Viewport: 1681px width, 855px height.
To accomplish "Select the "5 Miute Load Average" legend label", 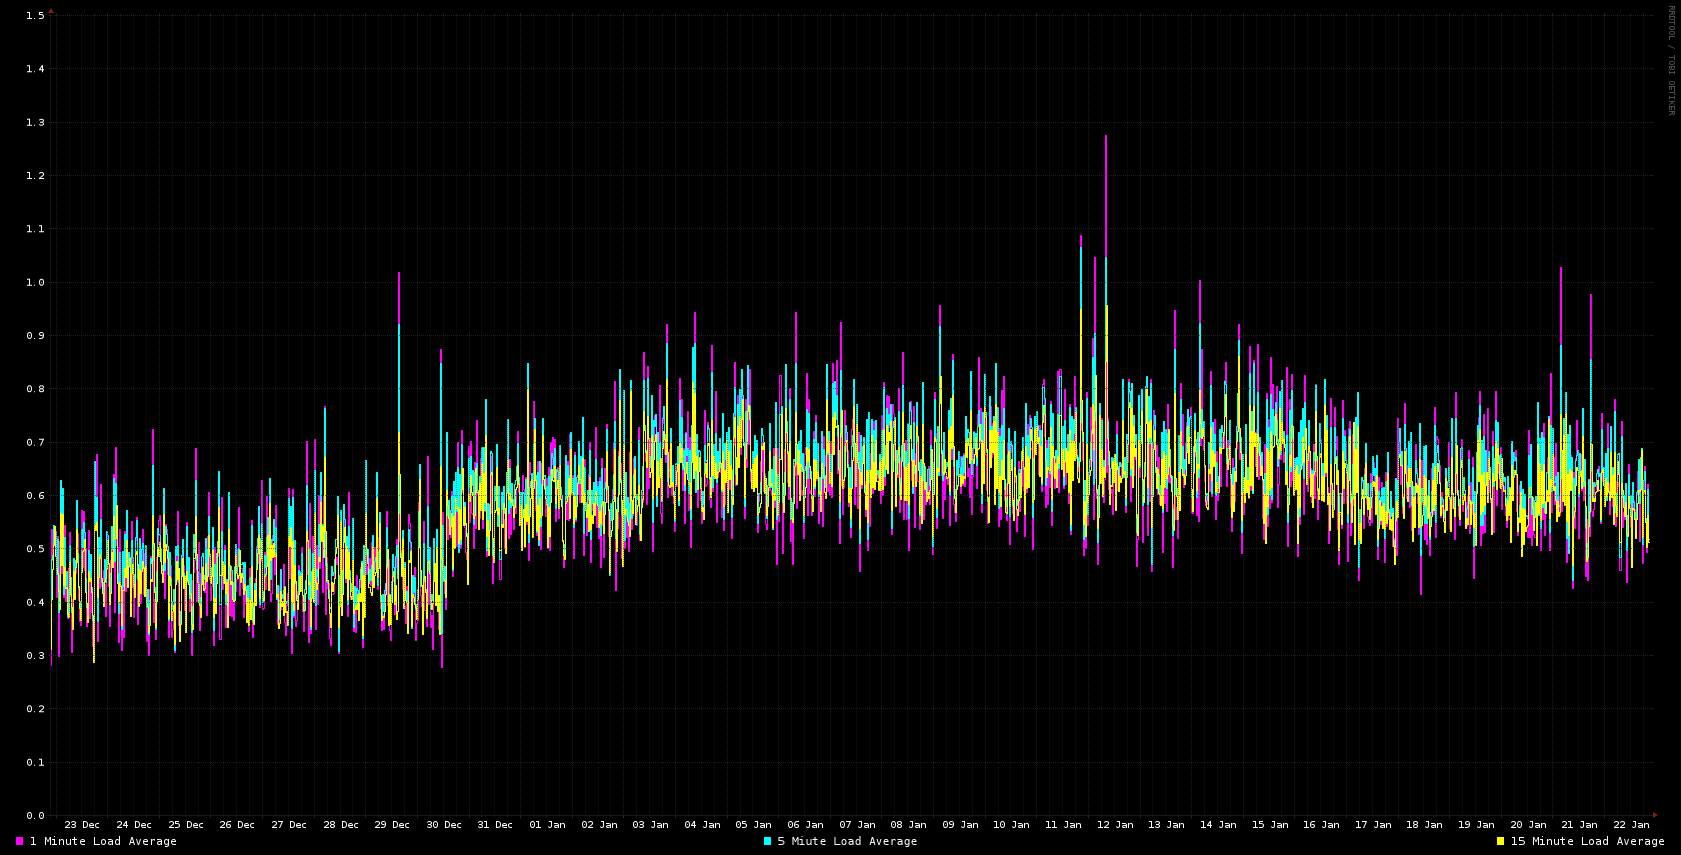I will (847, 841).
